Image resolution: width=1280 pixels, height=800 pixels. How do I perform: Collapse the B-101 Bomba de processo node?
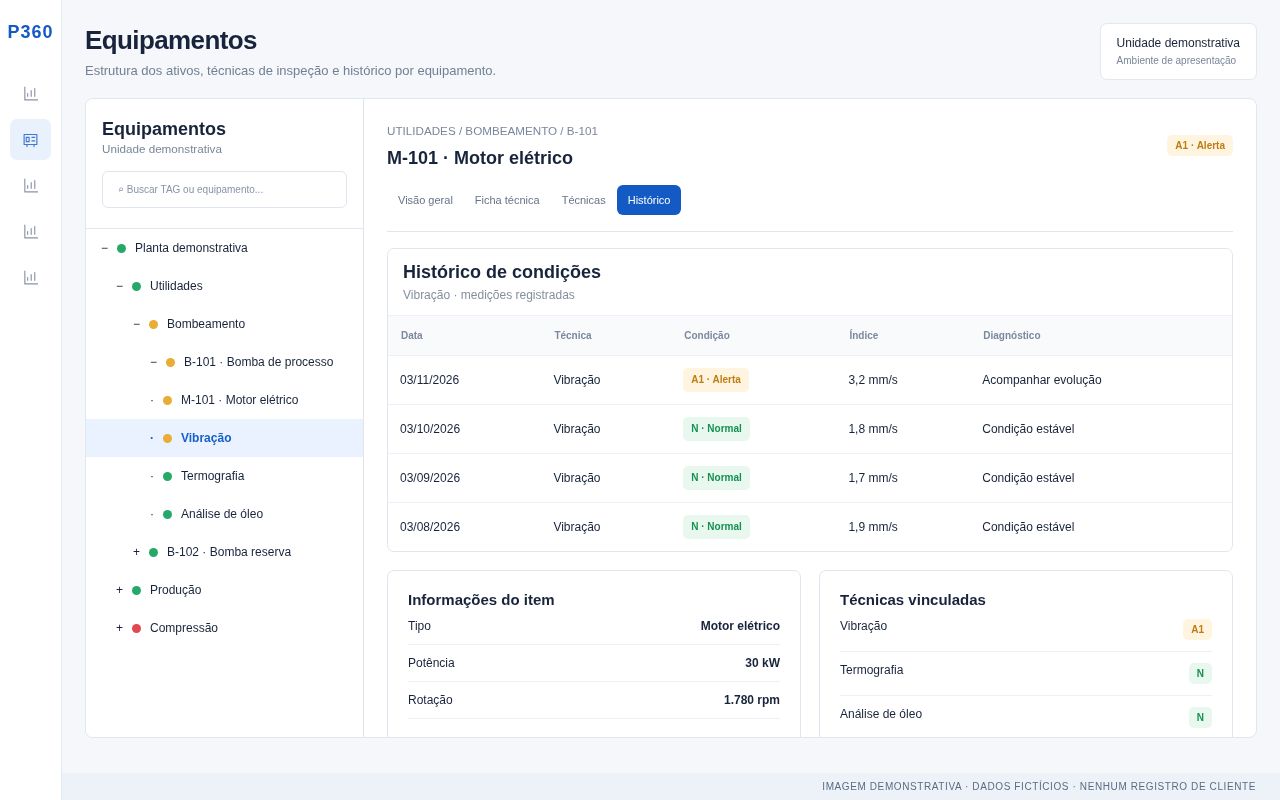point(154,362)
